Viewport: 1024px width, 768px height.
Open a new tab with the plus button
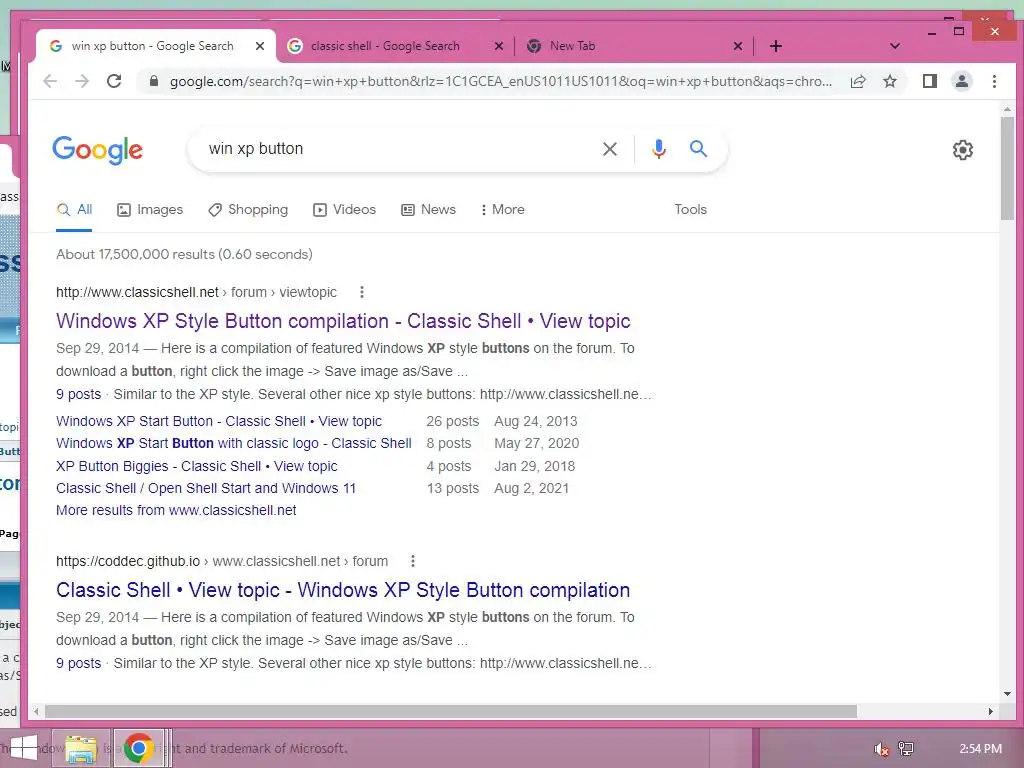pyautogui.click(x=776, y=46)
